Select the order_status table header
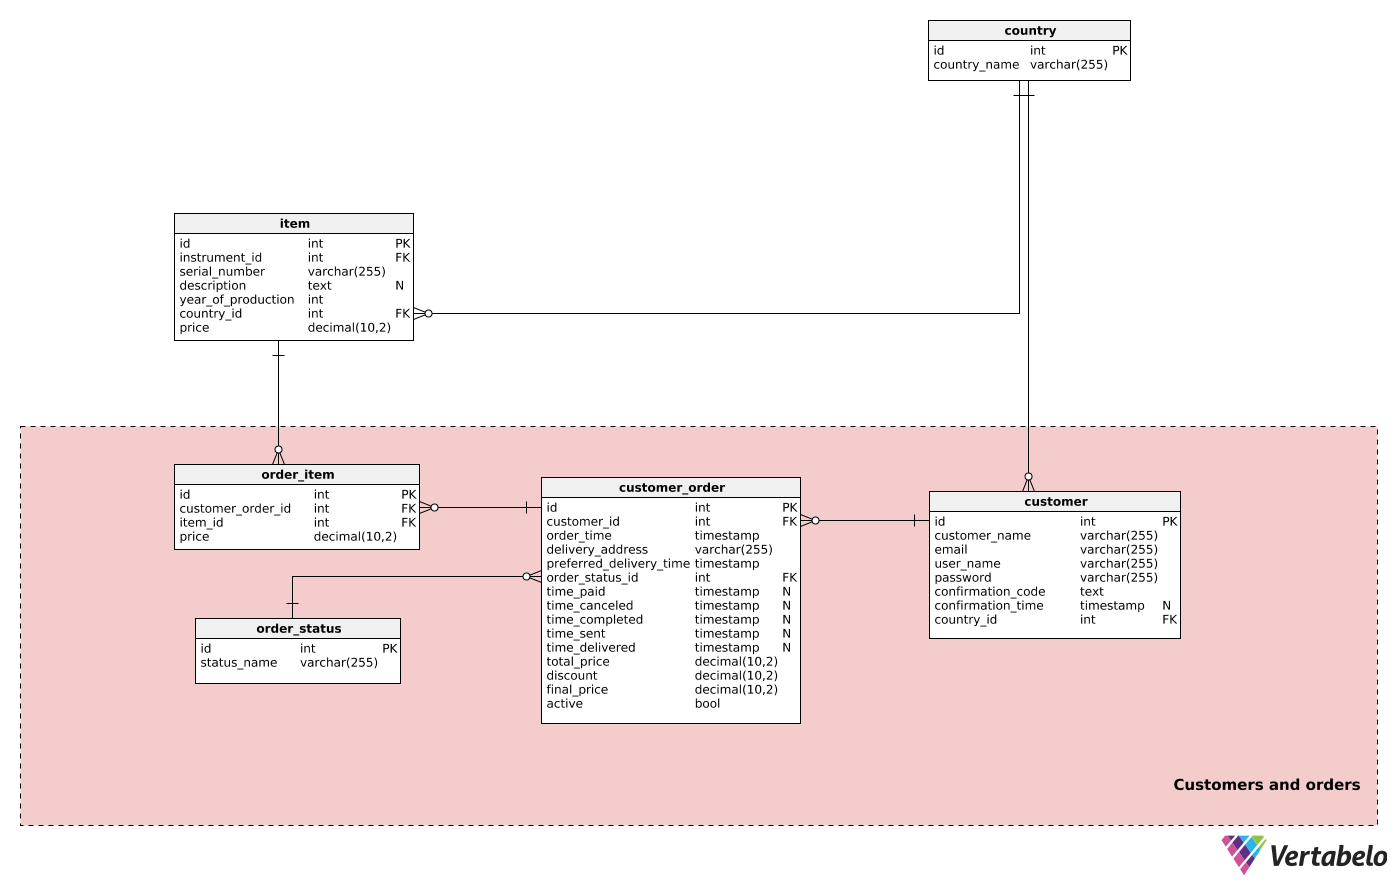The image size is (1397, 885). [298, 629]
